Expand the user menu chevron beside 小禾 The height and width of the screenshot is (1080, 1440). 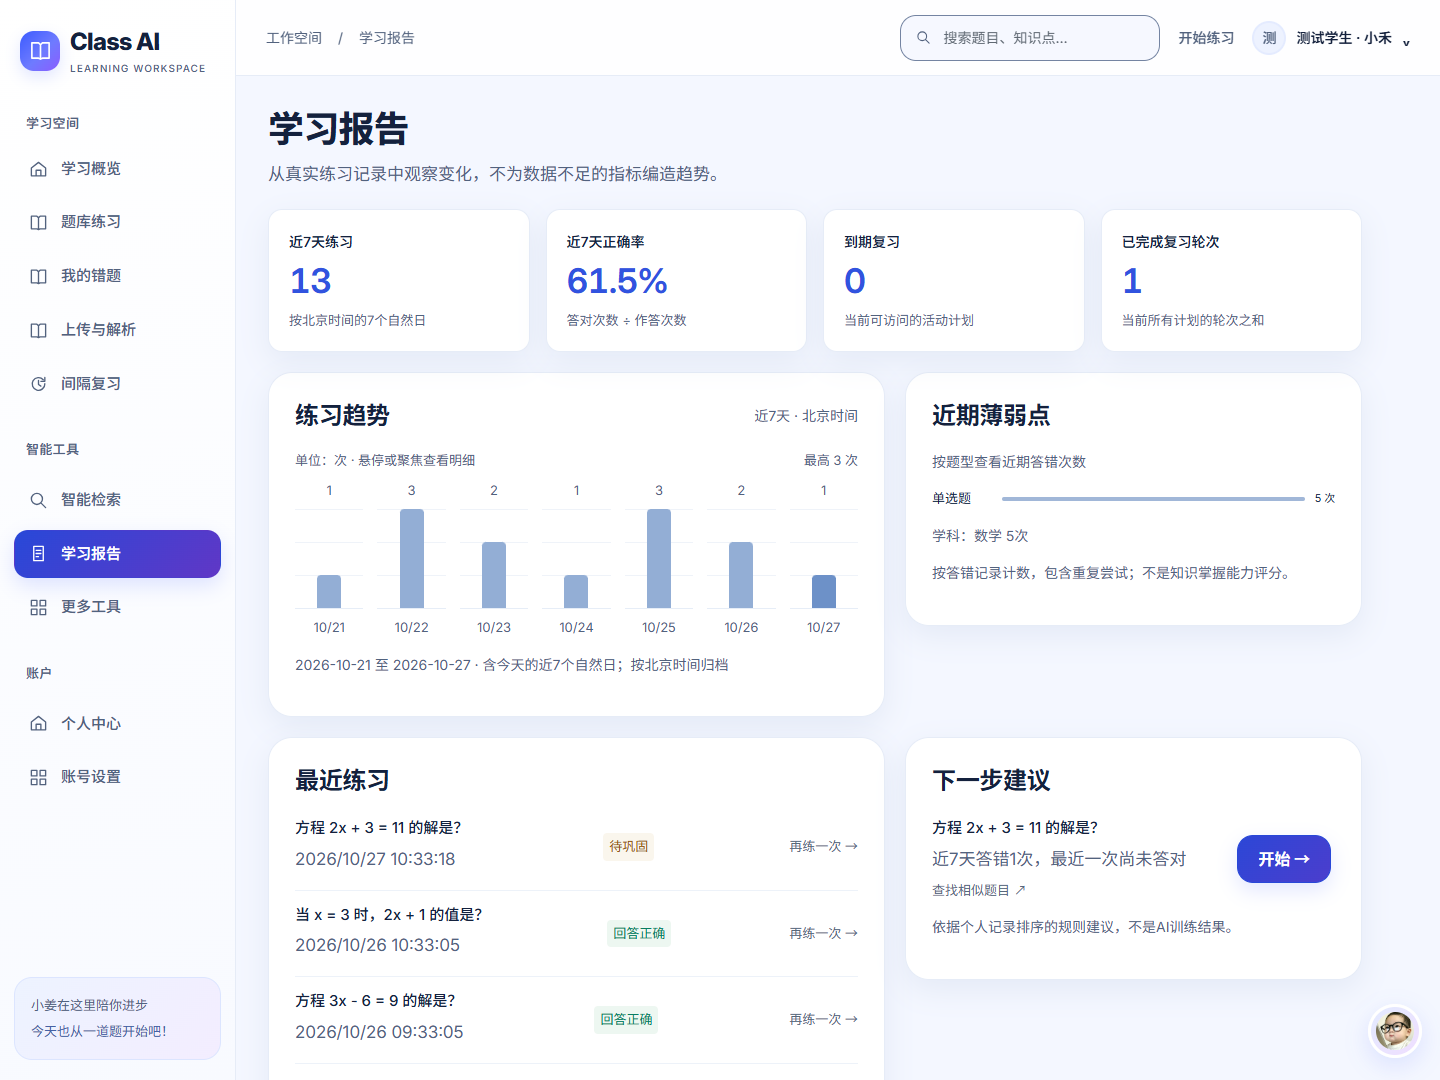(x=1406, y=42)
